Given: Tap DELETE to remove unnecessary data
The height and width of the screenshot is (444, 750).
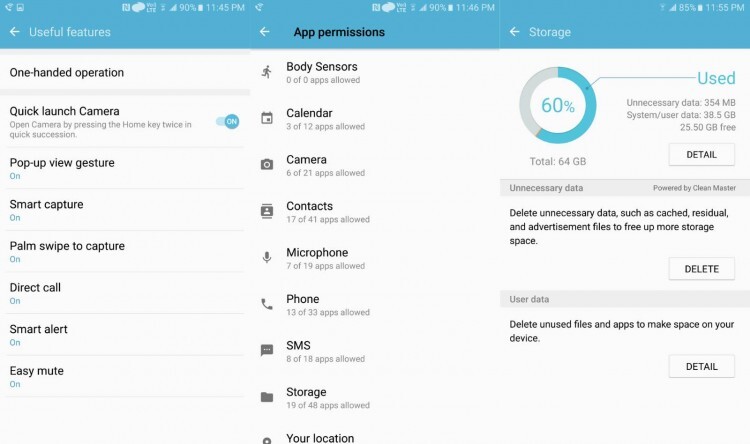Looking at the screenshot, I should [701, 269].
